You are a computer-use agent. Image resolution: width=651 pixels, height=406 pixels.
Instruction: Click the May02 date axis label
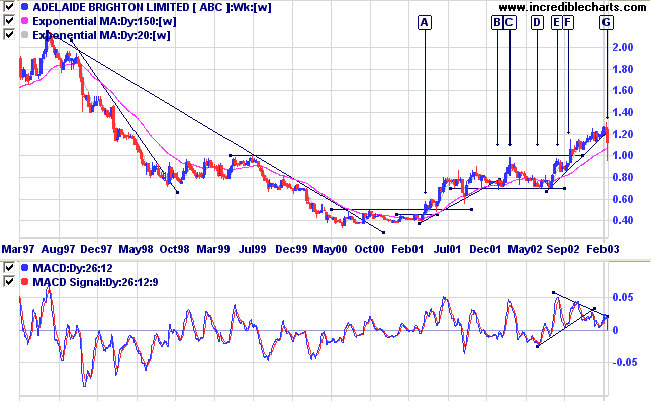point(525,249)
